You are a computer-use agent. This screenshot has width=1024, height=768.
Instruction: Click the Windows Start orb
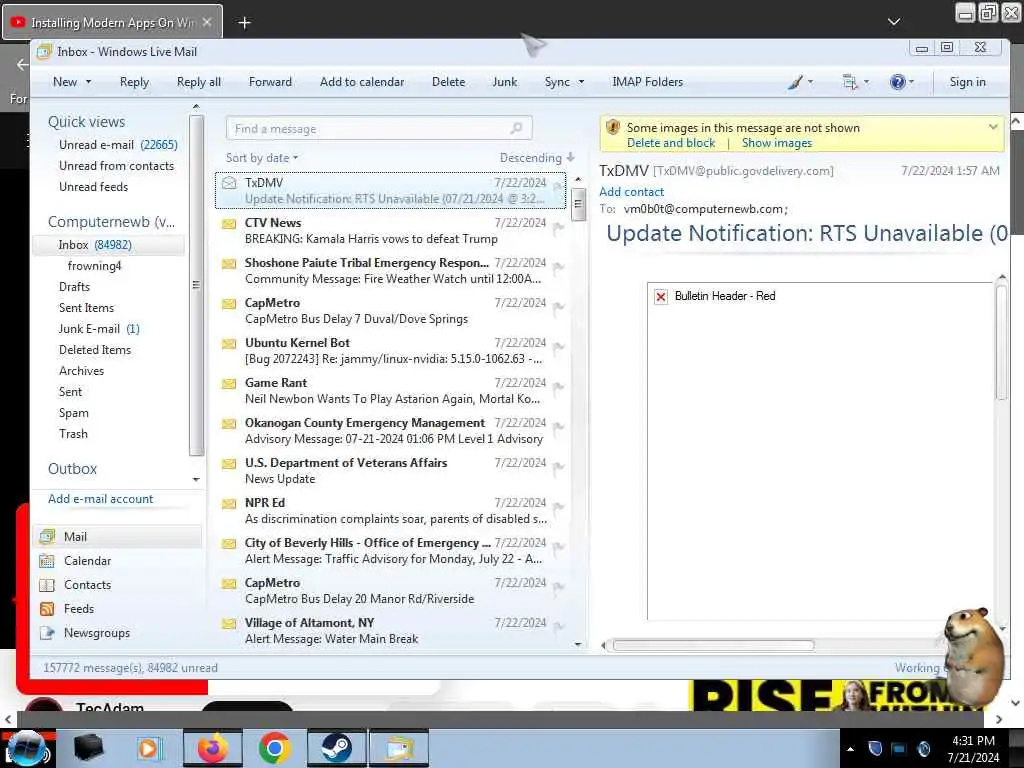26,749
